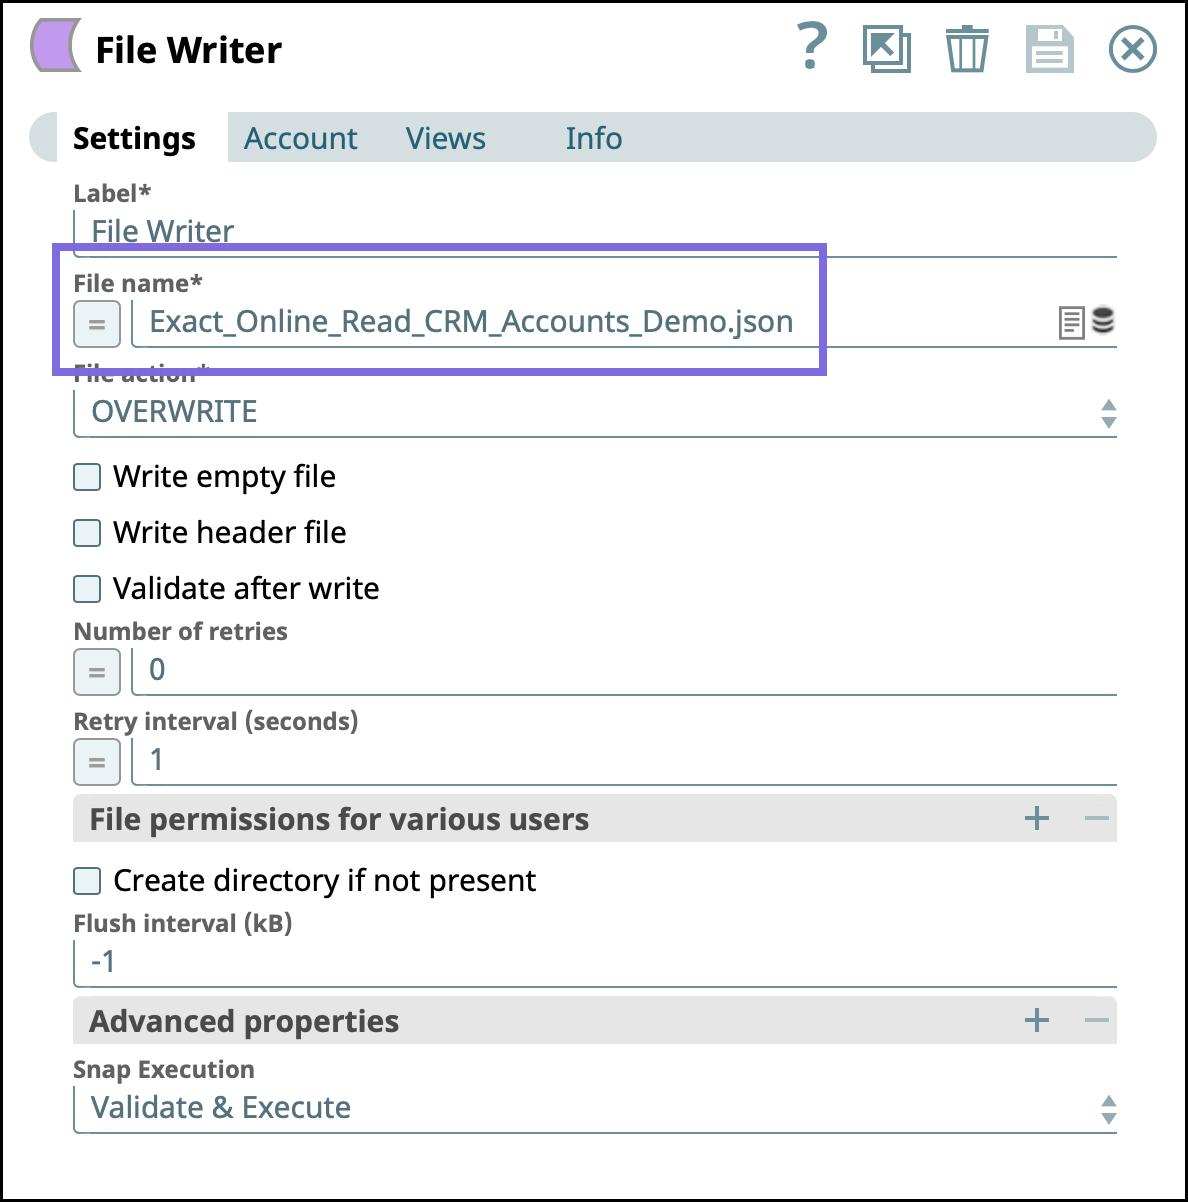The height and width of the screenshot is (1202, 1188).
Task: Tick Validate after write checkbox
Action: tap(88, 589)
